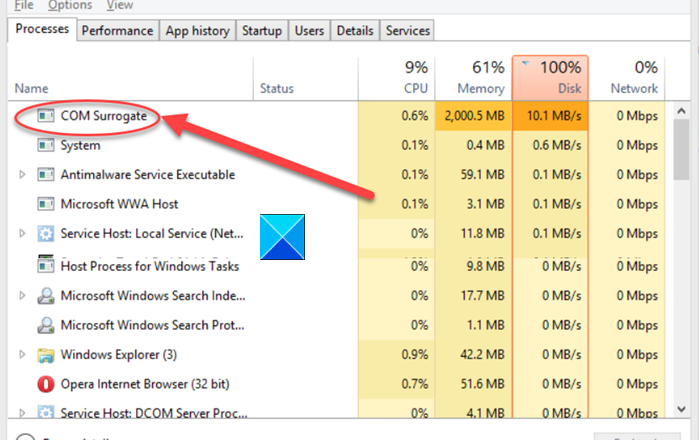Image resolution: width=699 pixels, height=440 pixels.
Task: Expand Windows Explorer (3) group
Action: pos(22,354)
